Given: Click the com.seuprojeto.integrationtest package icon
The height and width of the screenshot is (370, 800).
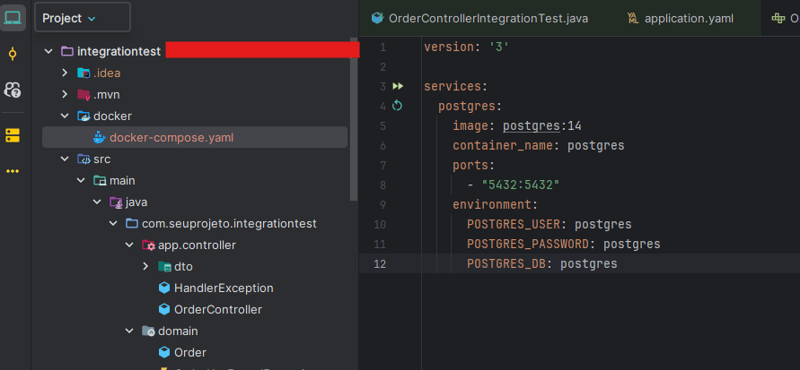Looking at the screenshot, I should (x=132, y=224).
